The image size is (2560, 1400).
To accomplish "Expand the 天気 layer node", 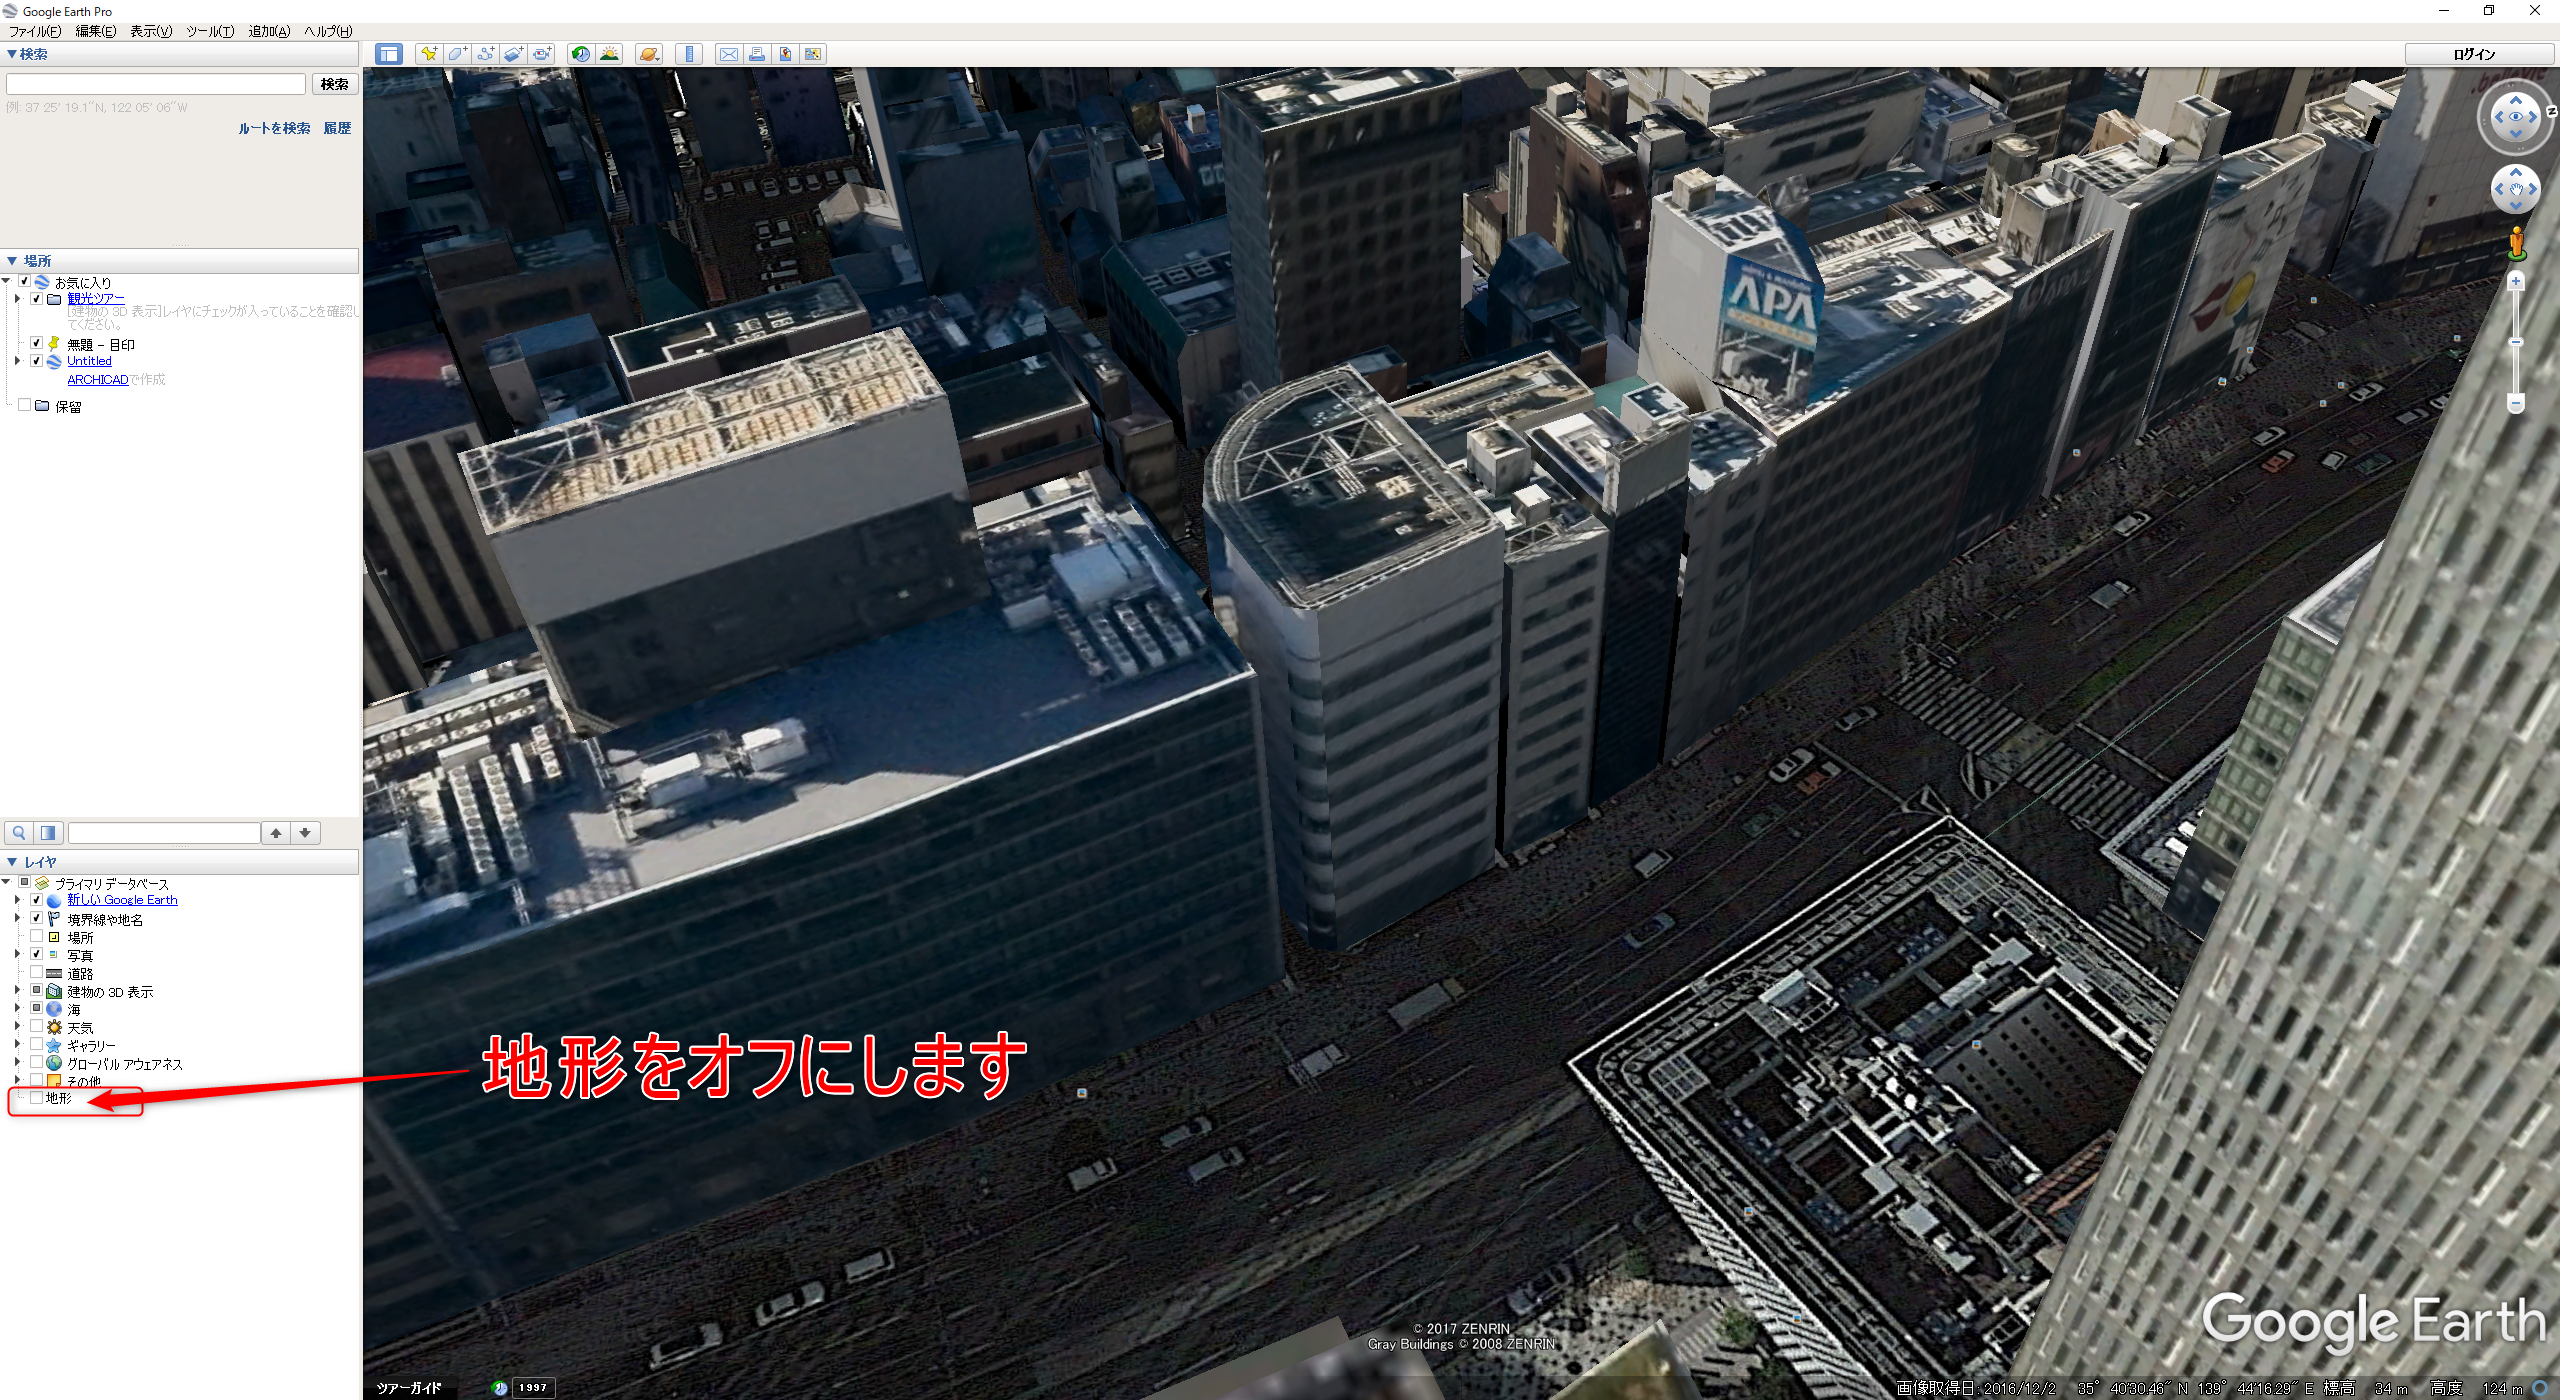I will (x=17, y=1027).
